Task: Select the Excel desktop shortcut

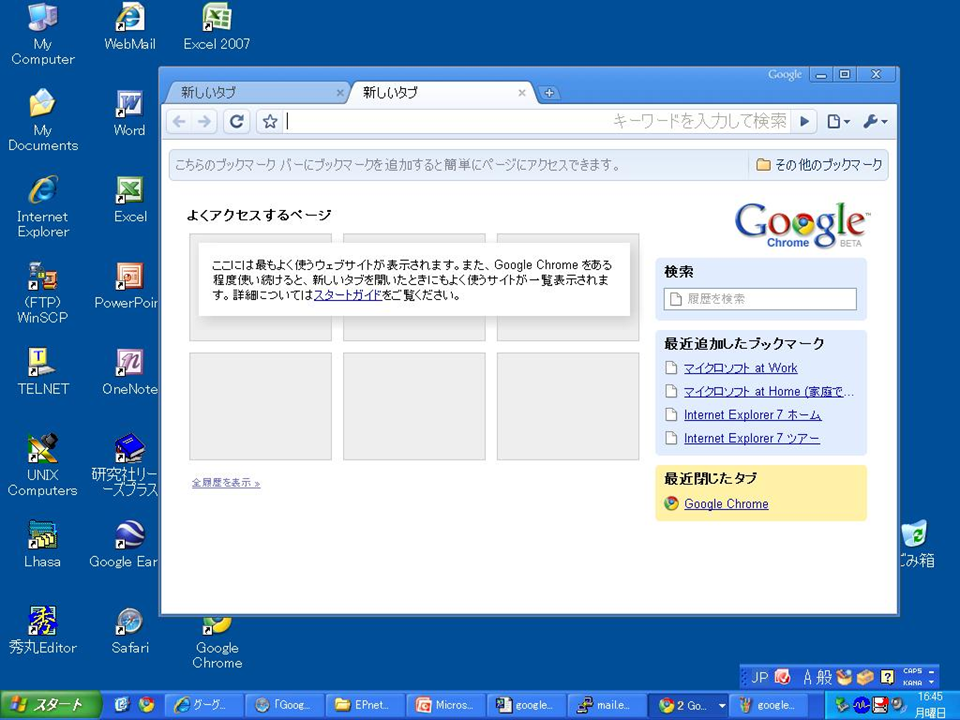Action: 130,200
